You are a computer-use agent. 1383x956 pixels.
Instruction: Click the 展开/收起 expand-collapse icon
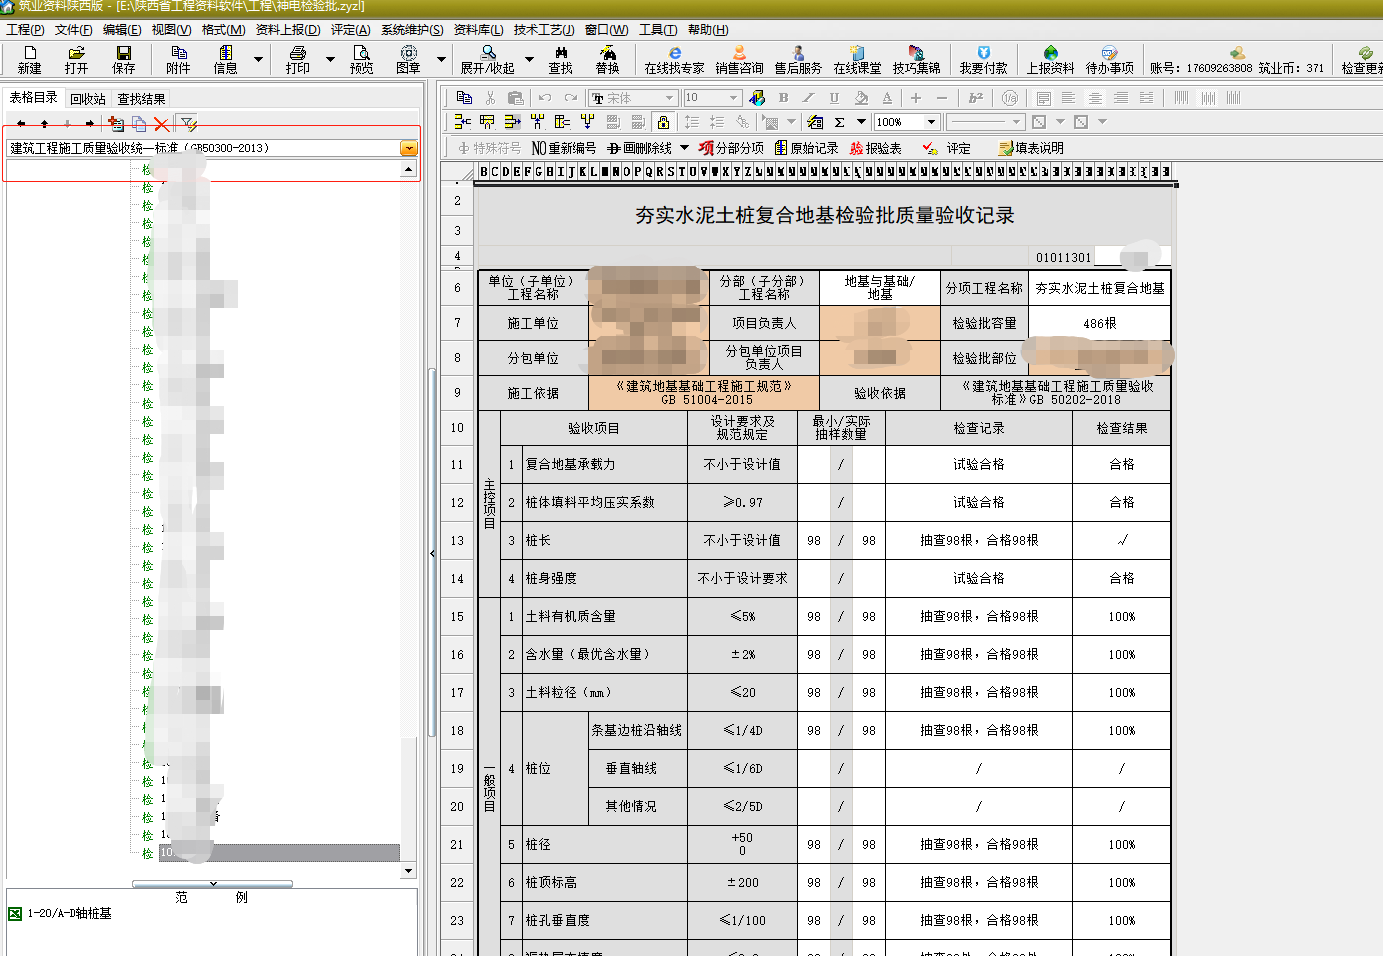tap(487, 59)
